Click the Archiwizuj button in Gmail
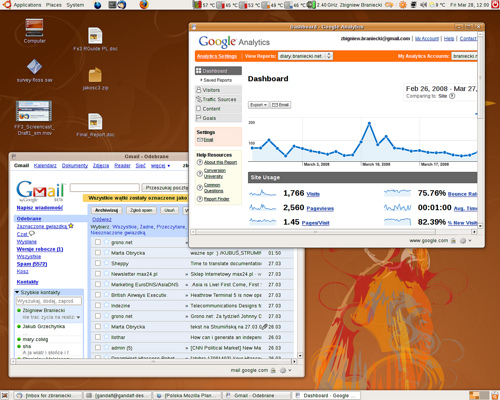Image resolution: width=500 pixels, height=400 pixels. point(106,210)
